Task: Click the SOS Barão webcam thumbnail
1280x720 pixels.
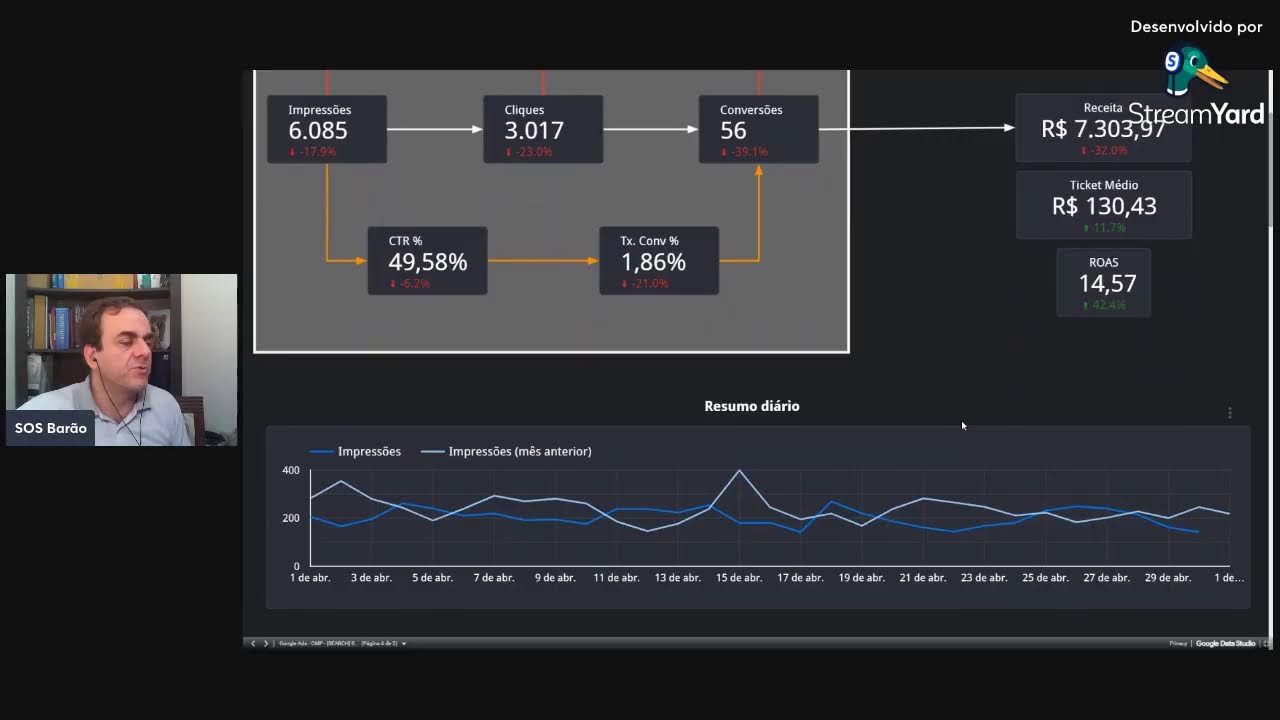Action: [122, 360]
